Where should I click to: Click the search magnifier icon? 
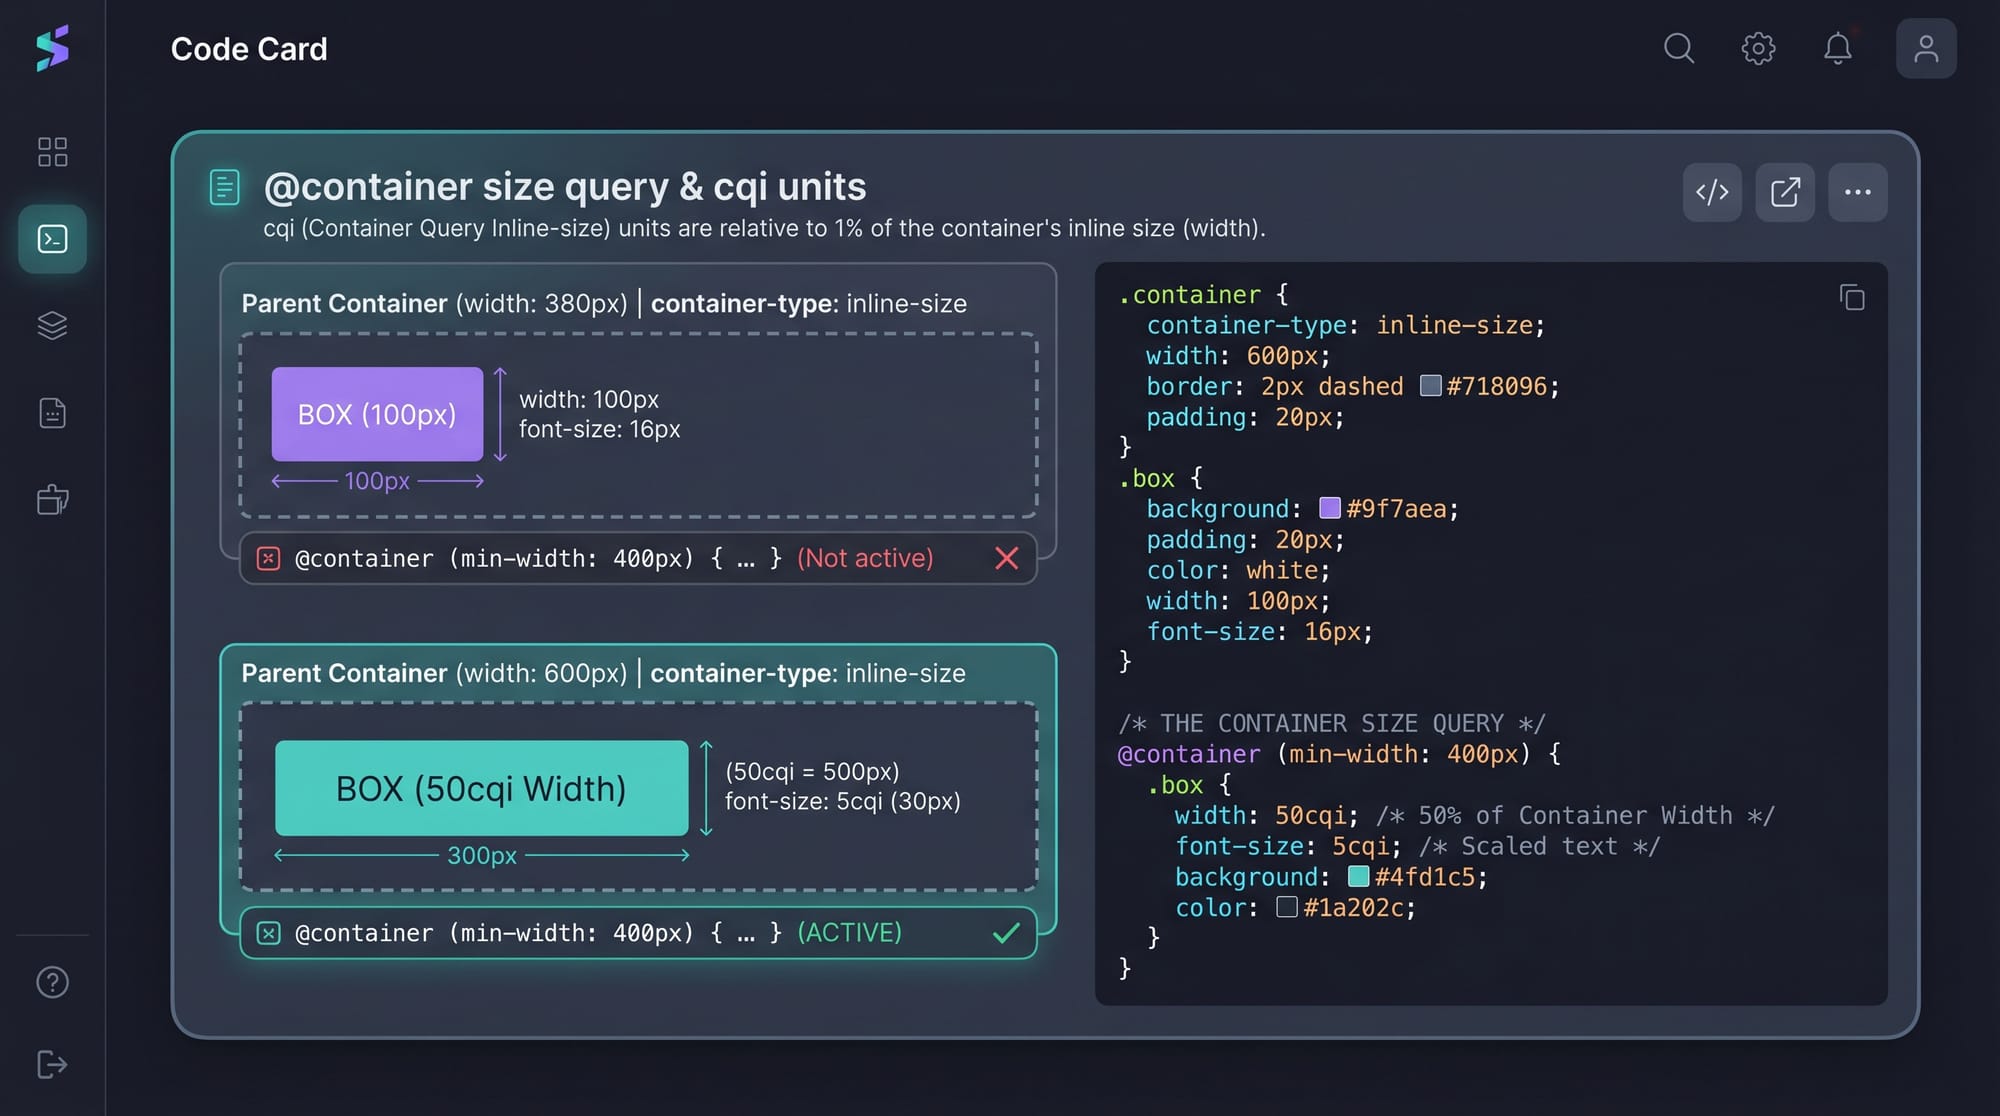click(x=1679, y=48)
